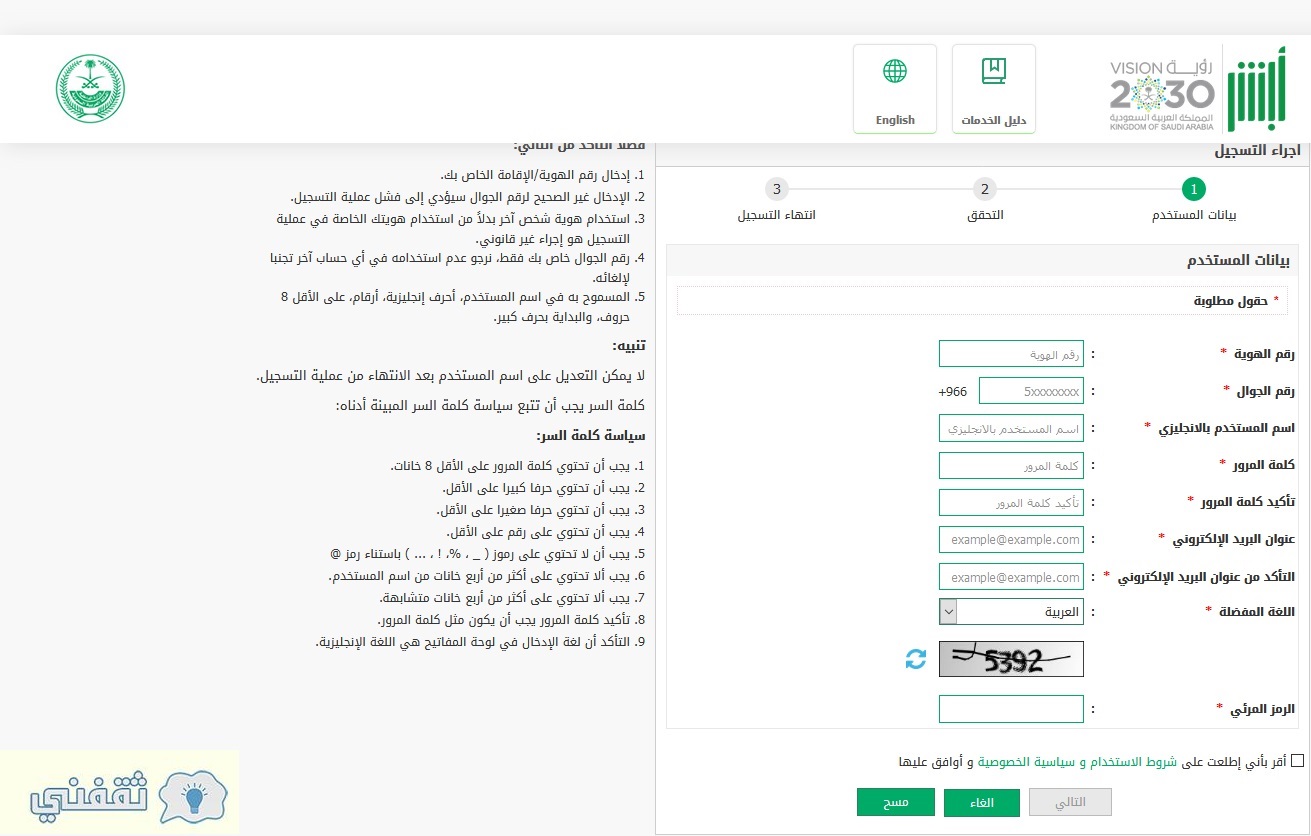Click the captcha refresh arrows icon
The image size is (1311, 836).
click(915, 659)
